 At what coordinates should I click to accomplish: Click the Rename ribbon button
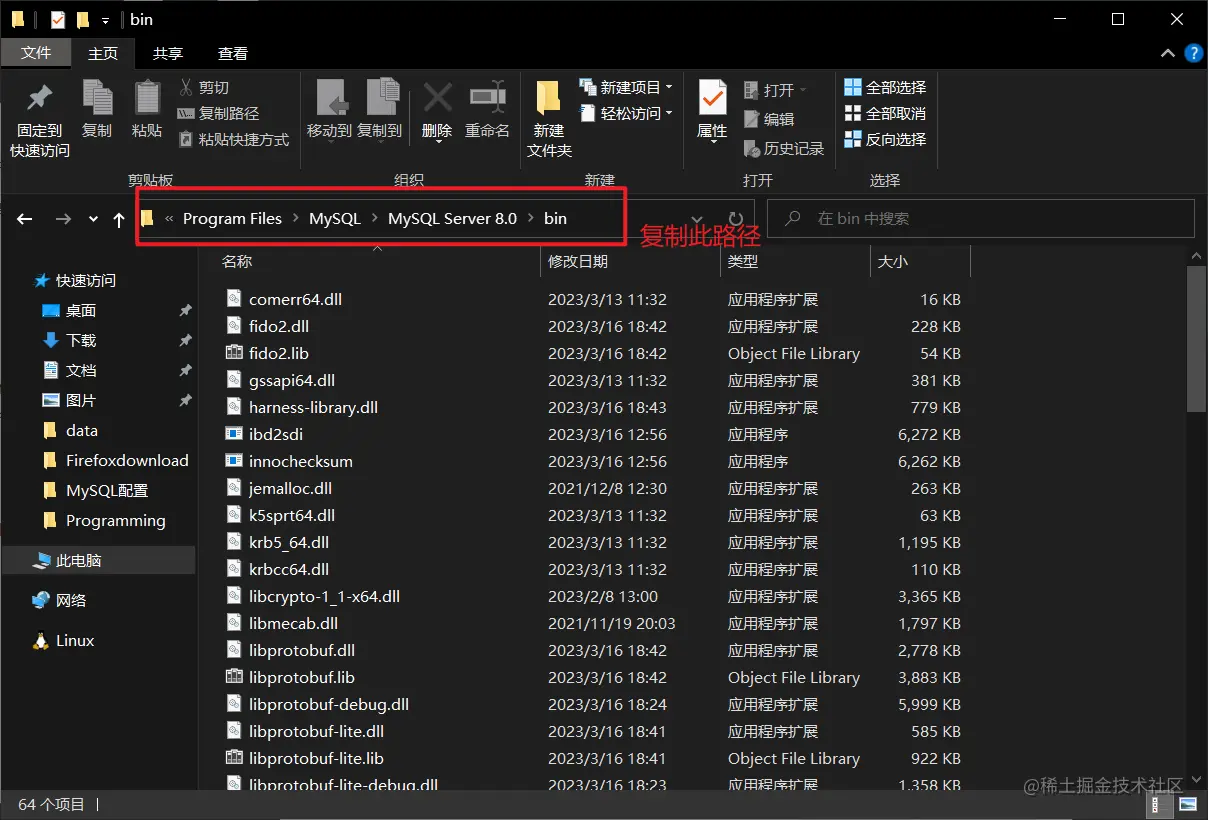(487, 109)
